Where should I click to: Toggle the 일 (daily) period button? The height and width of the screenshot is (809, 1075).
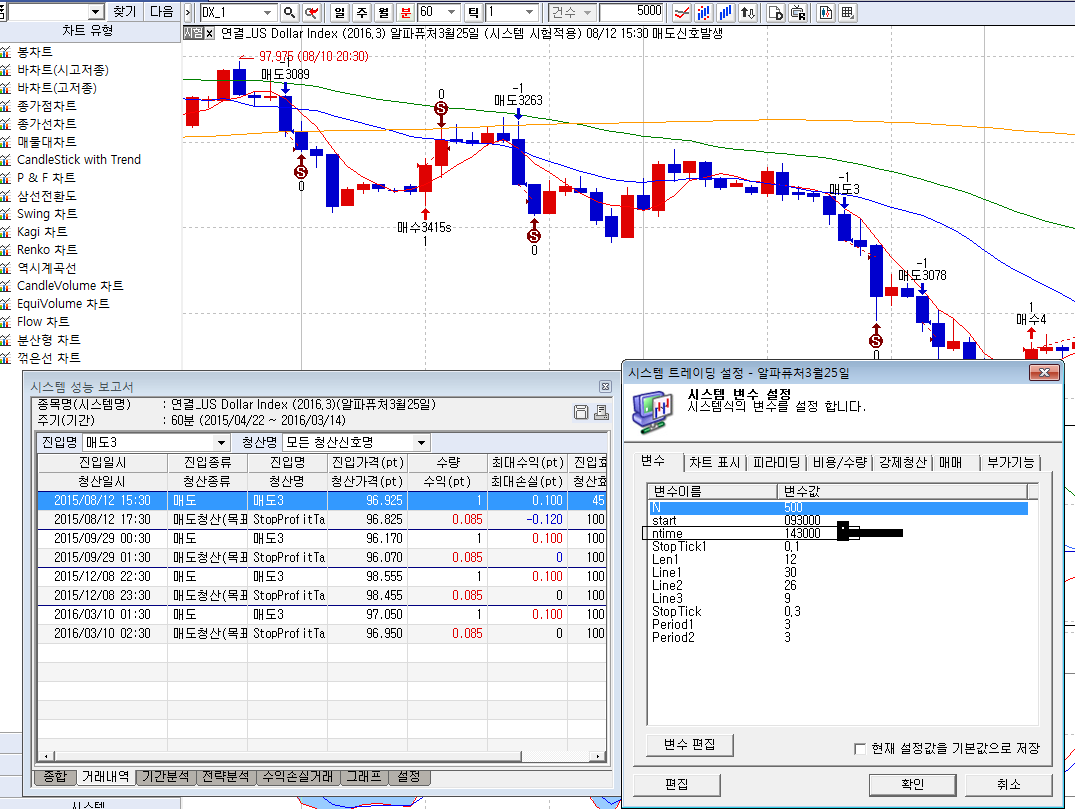[339, 12]
